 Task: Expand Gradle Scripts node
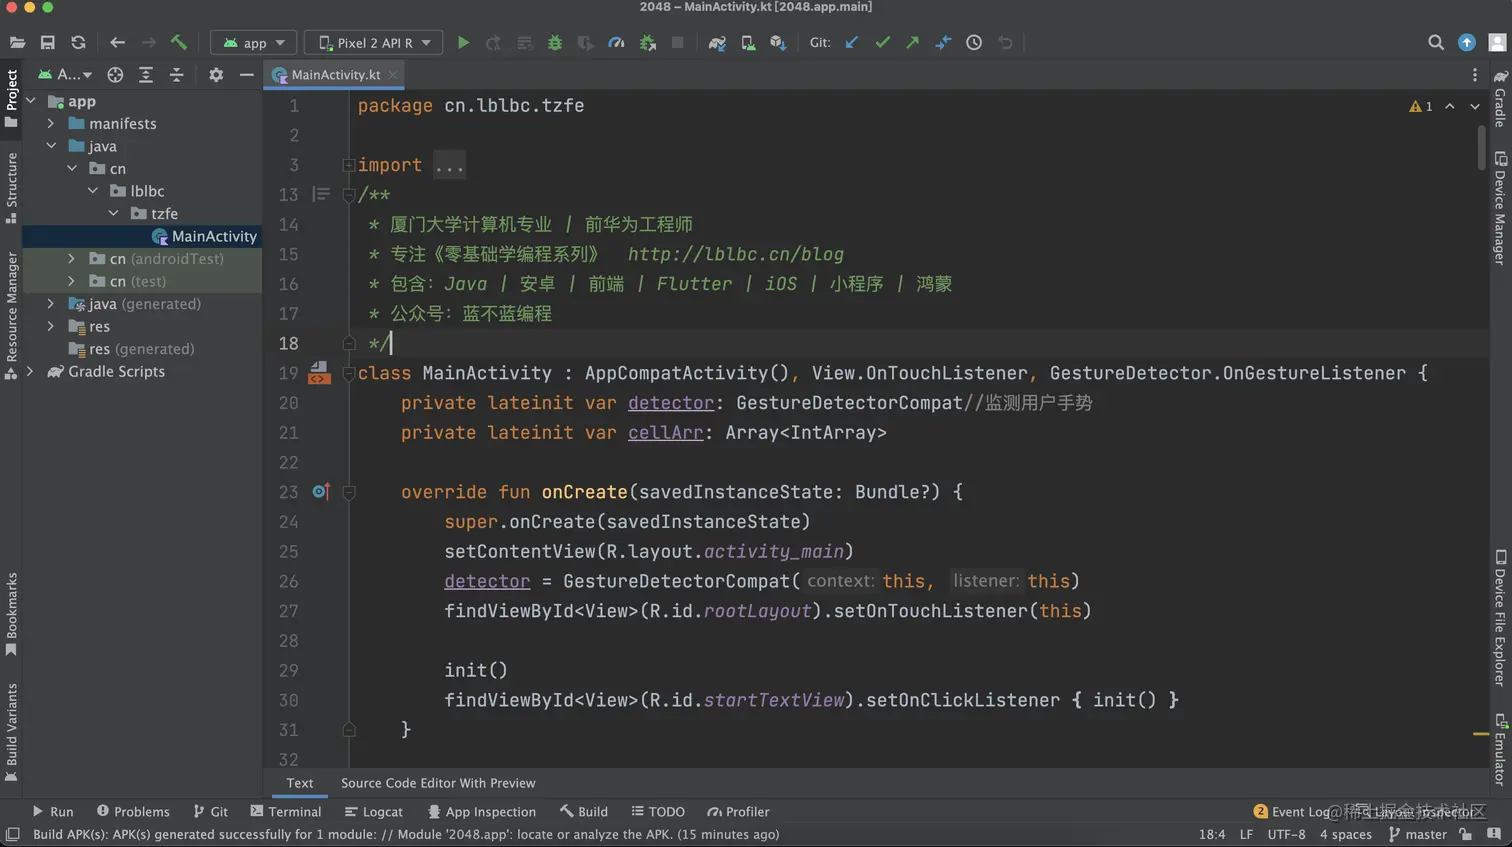click(31, 371)
